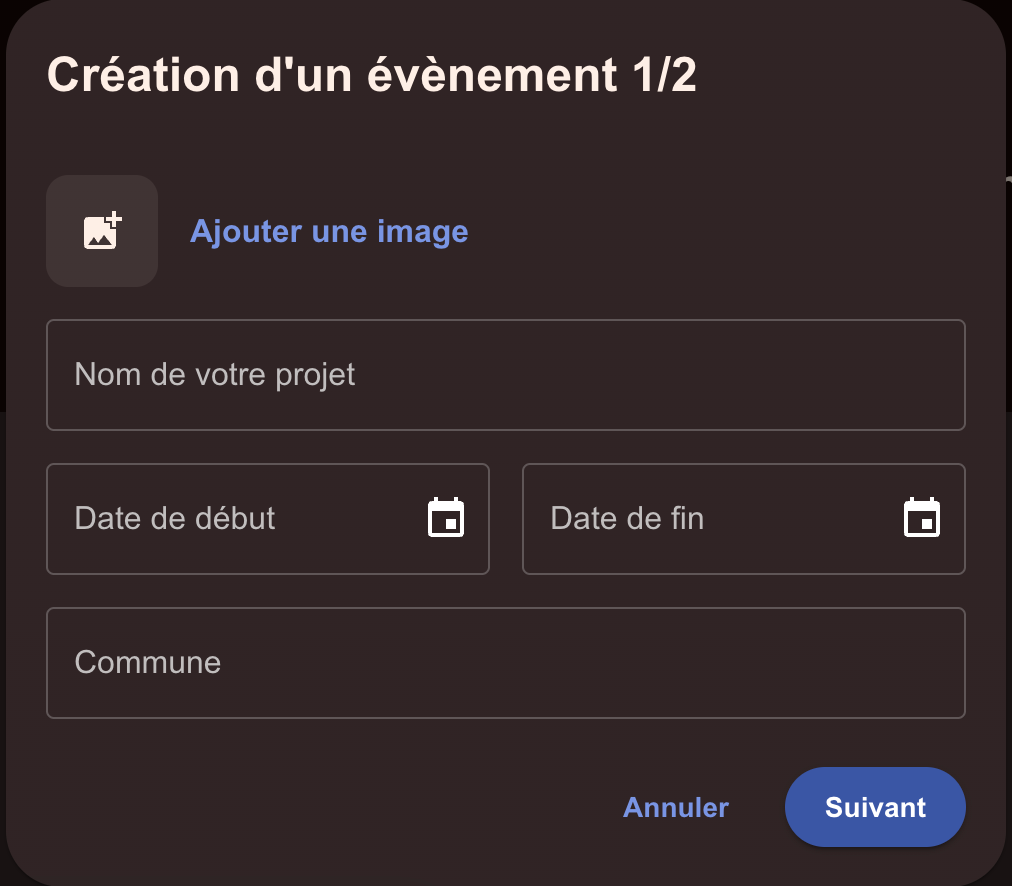Focus the "Commune" text field

[505, 663]
